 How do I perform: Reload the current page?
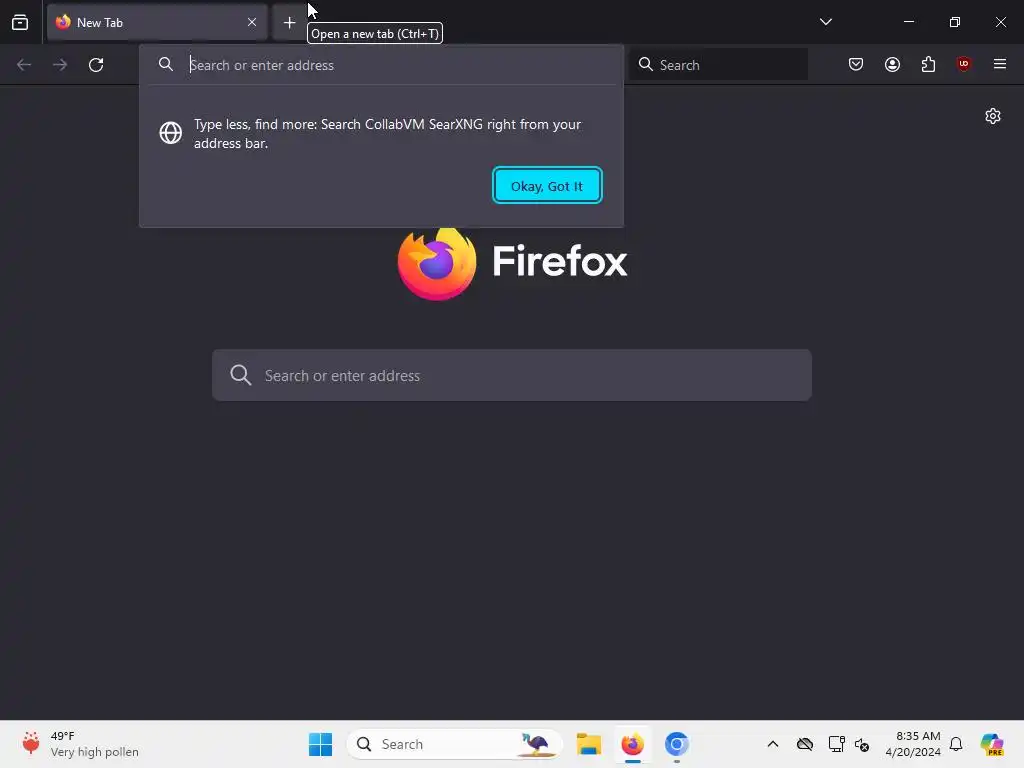(x=96, y=65)
